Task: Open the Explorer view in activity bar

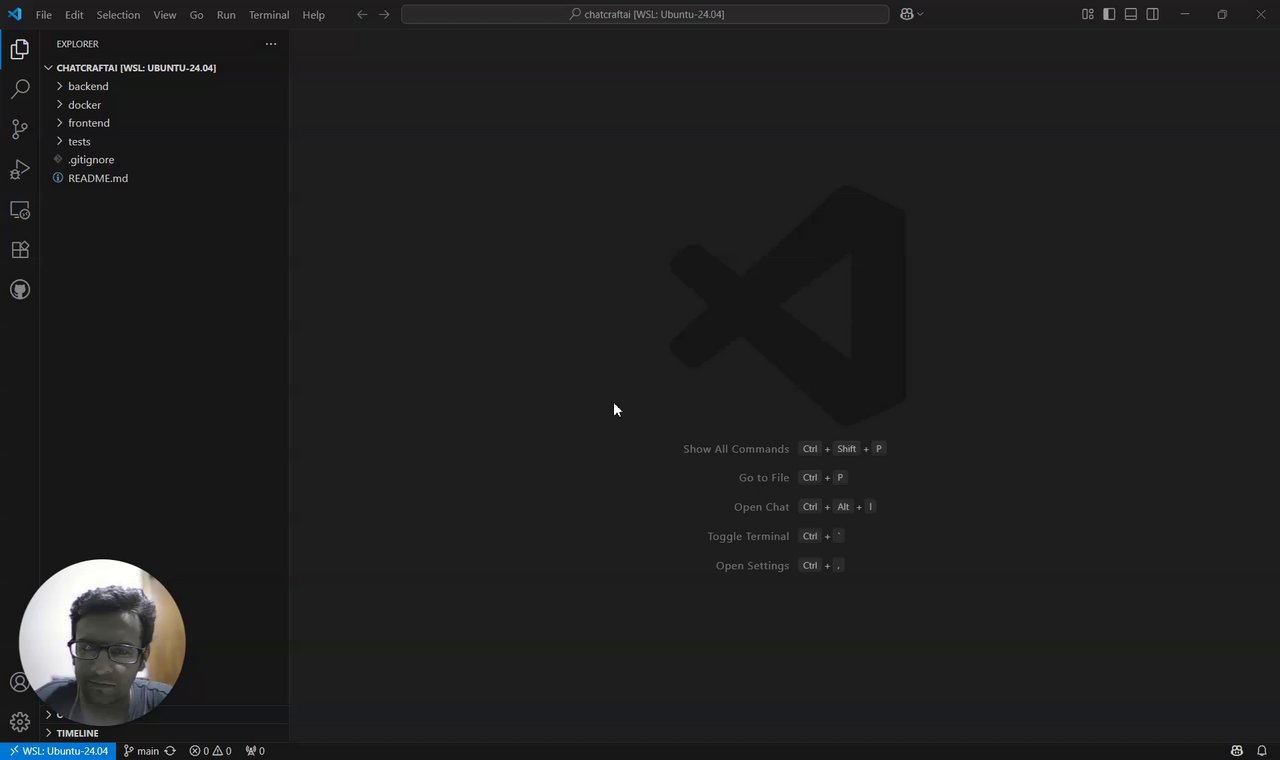Action: click(20, 49)
